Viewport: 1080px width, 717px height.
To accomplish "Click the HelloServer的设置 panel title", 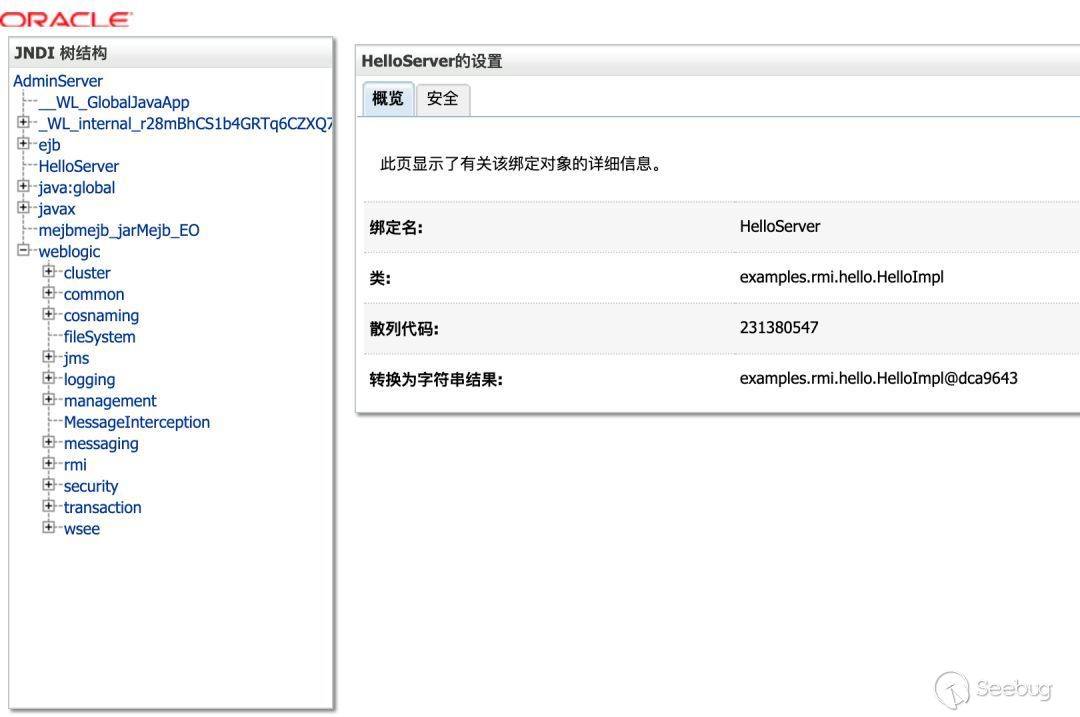I will pyautogui.click(x=432, y=61).
